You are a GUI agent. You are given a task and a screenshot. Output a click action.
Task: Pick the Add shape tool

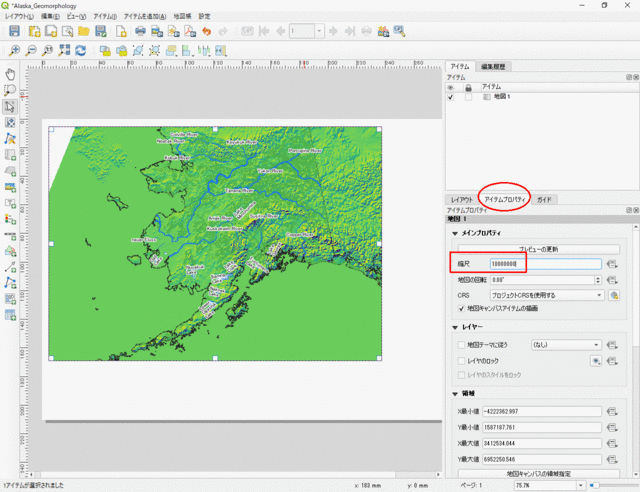coord(10,252)
